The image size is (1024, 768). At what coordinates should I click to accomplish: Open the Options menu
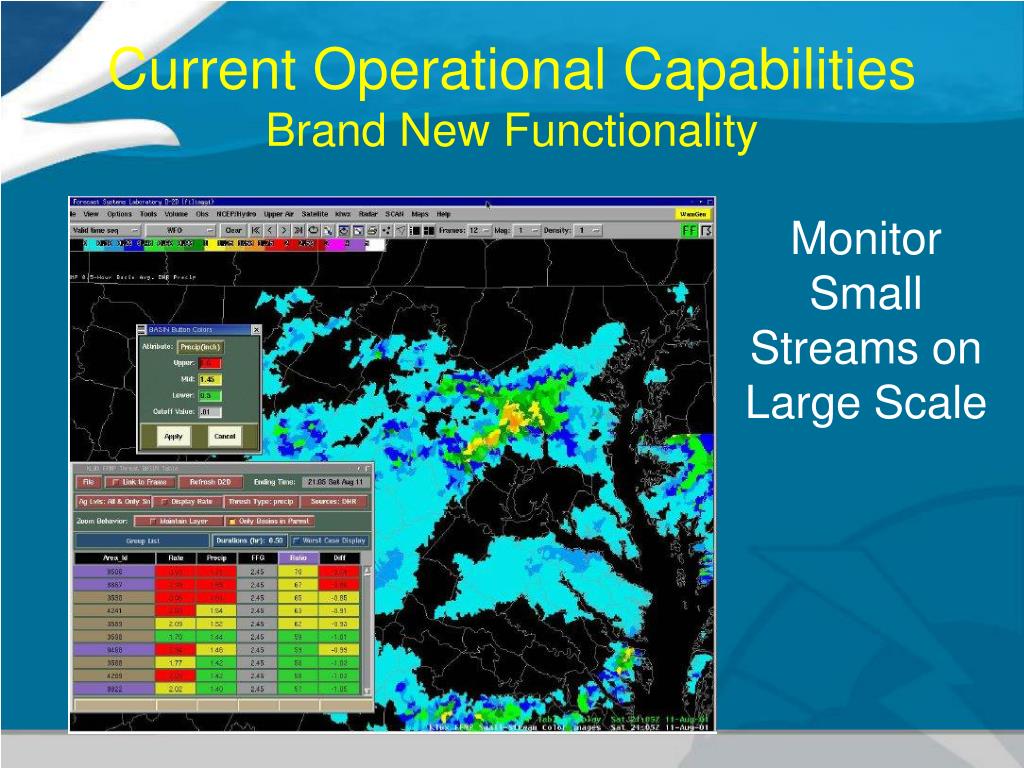120,214
